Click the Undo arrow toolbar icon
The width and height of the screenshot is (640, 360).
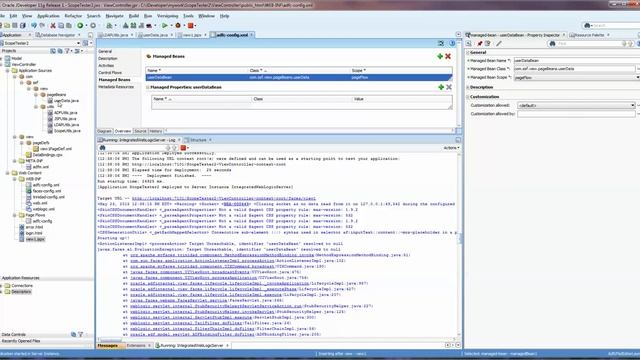point(34,25)
